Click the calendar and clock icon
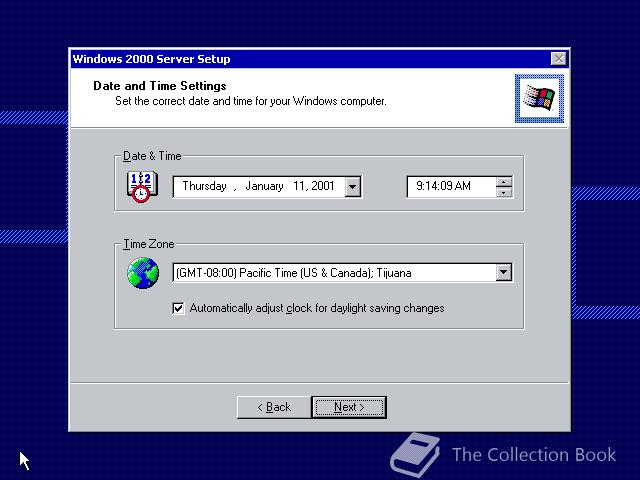The width and height of the screenshot is (640, 480). tap(142, 187)
